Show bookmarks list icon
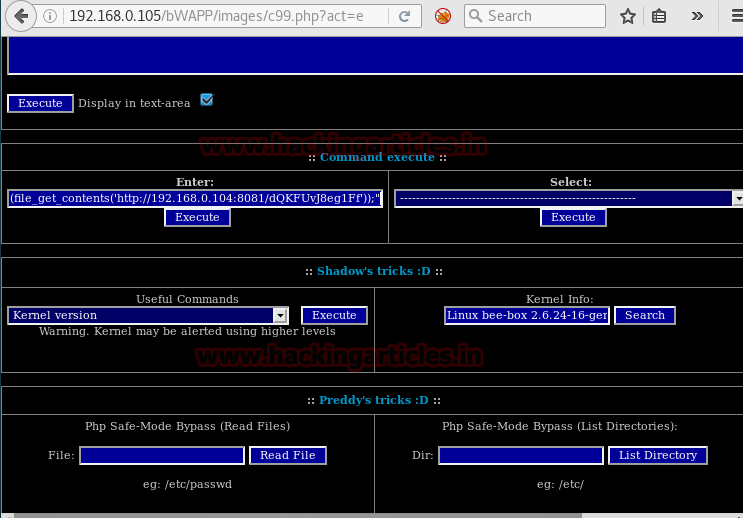 click(x=659, y=16)
